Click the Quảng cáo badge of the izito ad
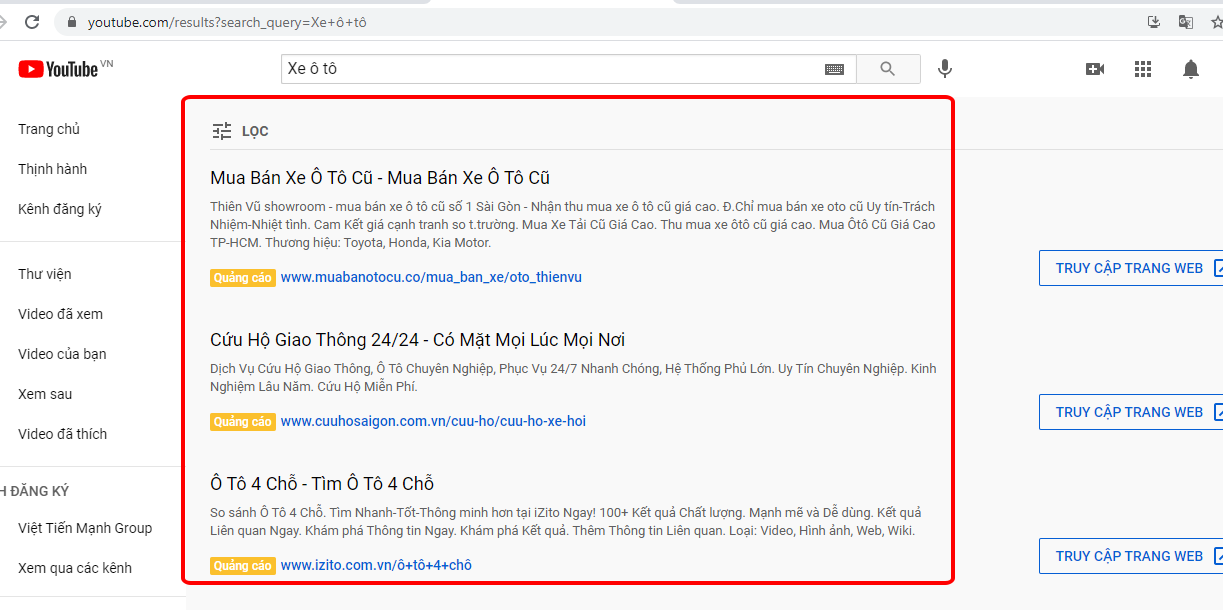This screenshot has height=610, width=1223. [x=243, y=566]
